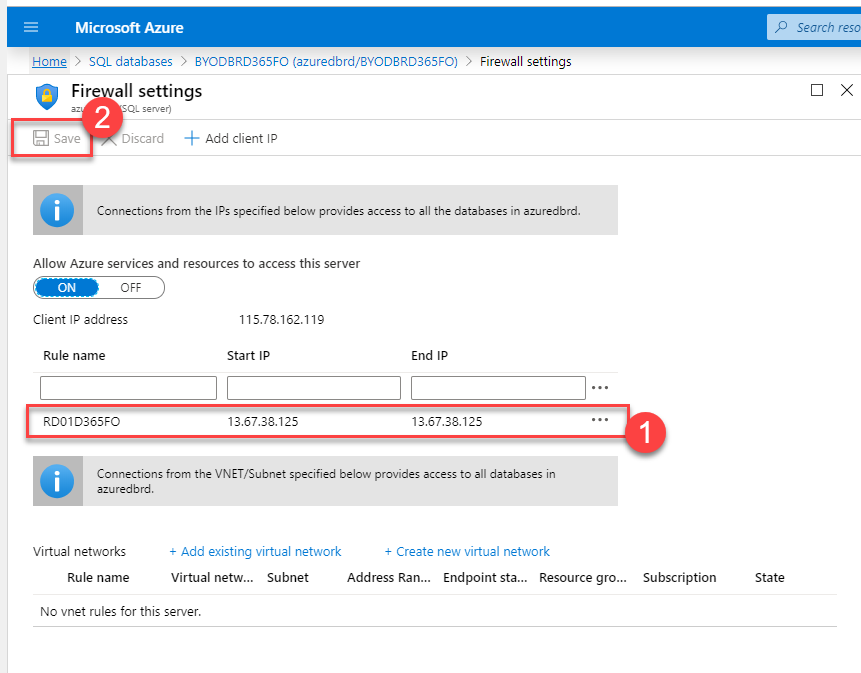Open ellipsis menu for RD01D365FO rule
The image size is (861, 673).
coord(600,420)
